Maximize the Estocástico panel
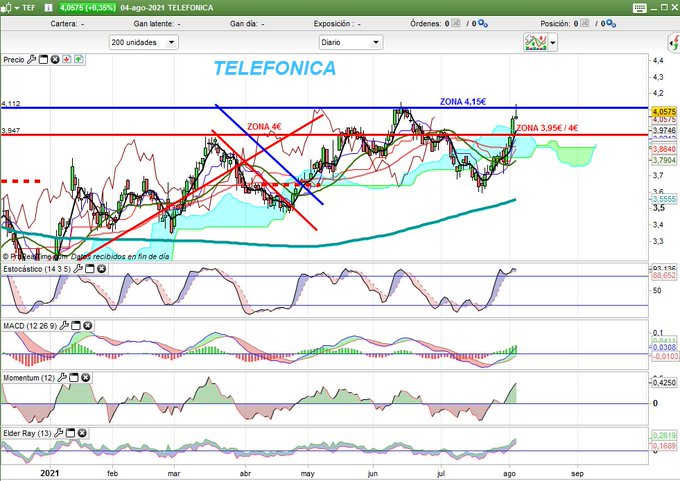The width and height of the screenshot is (680, 481). 90,269
